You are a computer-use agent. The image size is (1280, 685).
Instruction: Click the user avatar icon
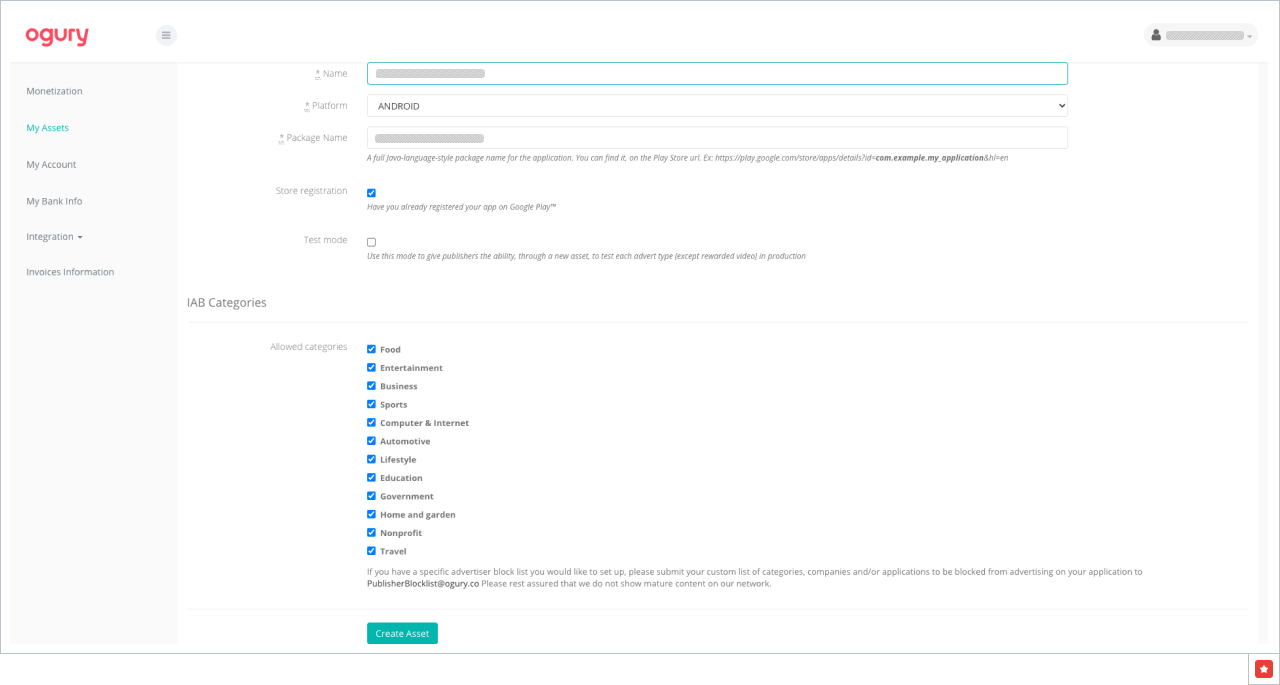(x=1156, y=35)
